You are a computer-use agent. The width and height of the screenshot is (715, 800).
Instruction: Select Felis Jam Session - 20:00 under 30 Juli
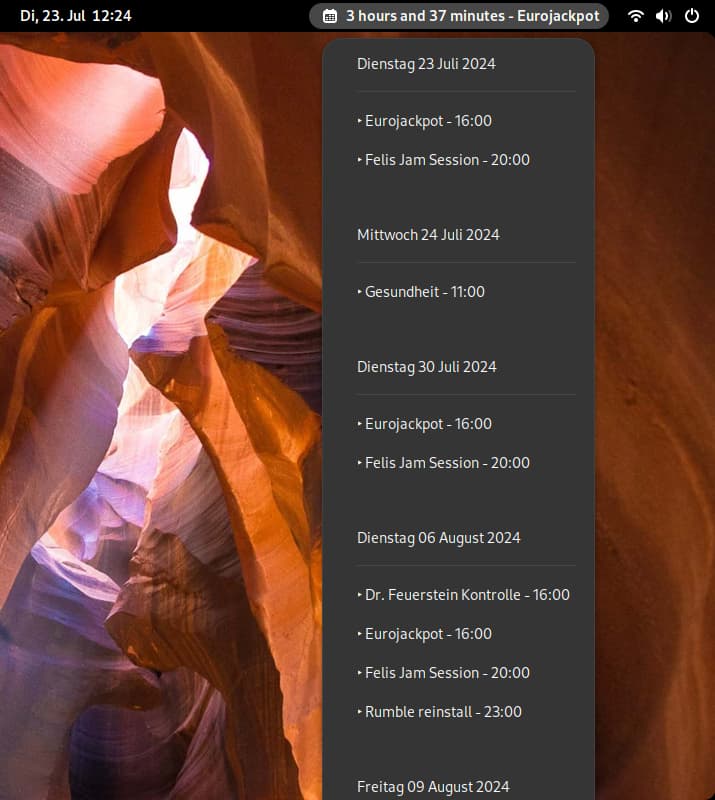click(443, 463)
